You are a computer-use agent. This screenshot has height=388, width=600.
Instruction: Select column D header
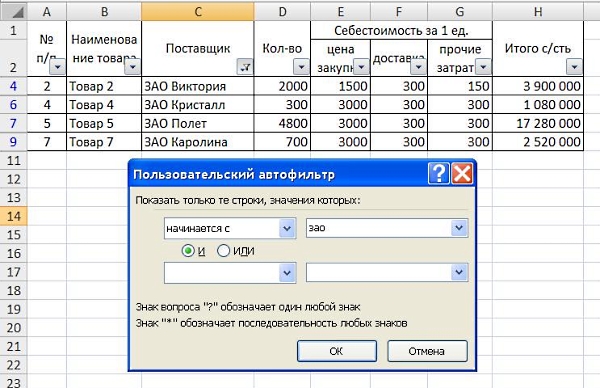pyautogui.click(x=282, y=12)
